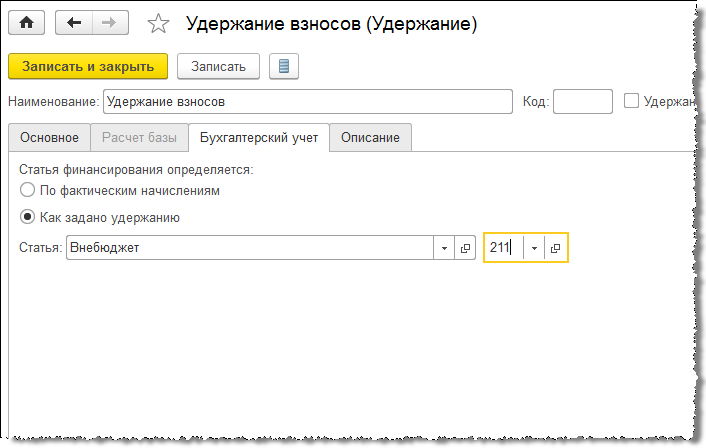
Task: Focus the Код input field
Action: (582, 101)
